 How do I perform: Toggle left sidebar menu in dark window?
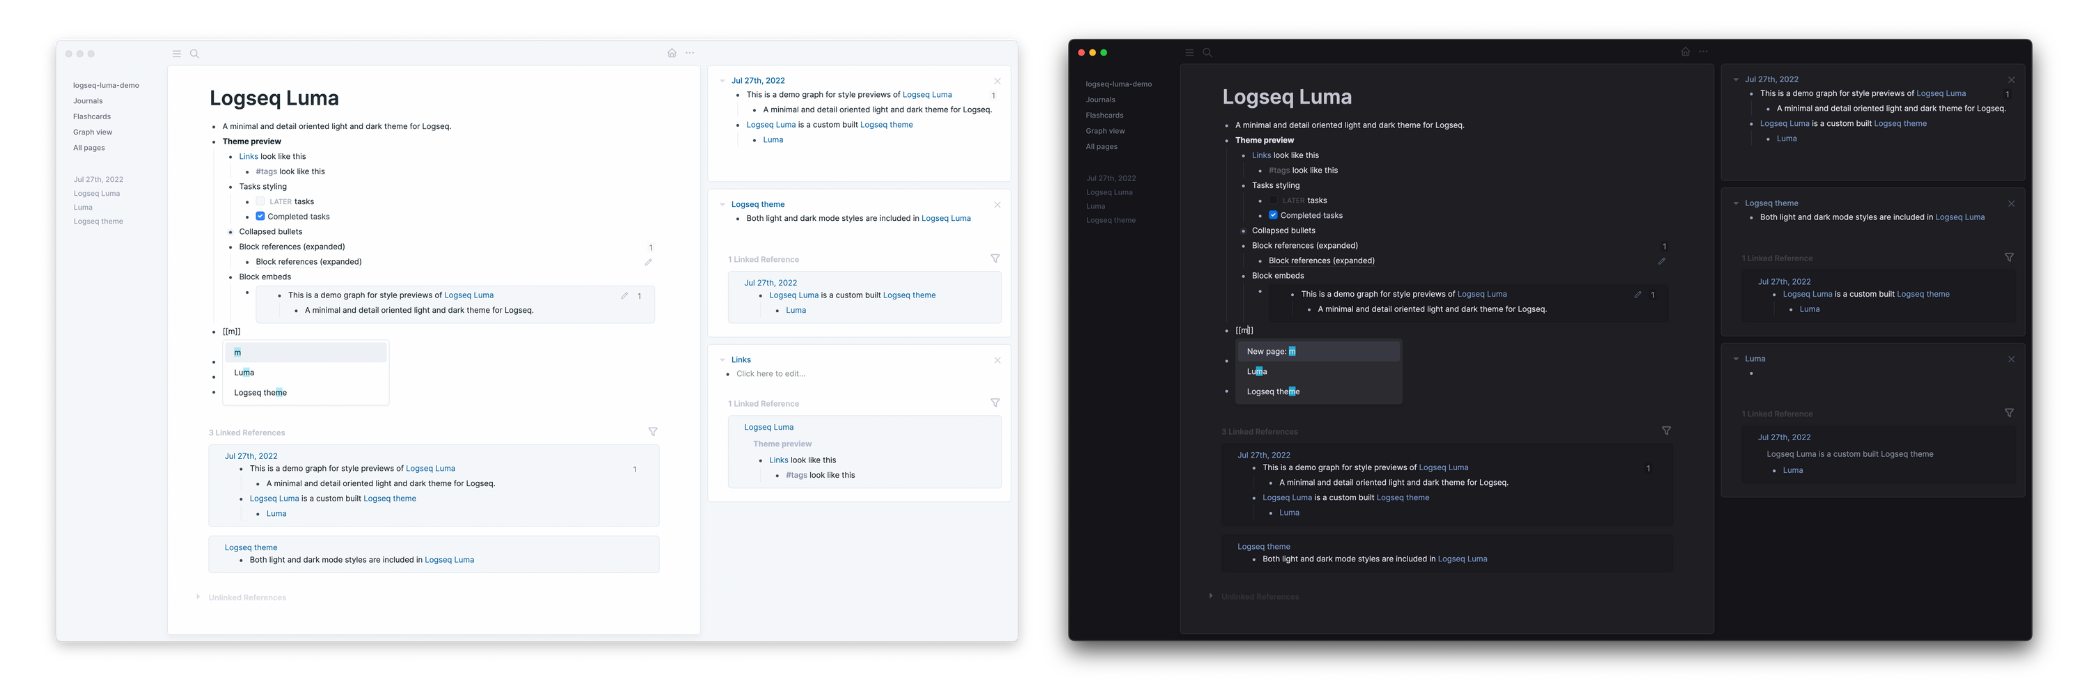(x=1189, y=52)
